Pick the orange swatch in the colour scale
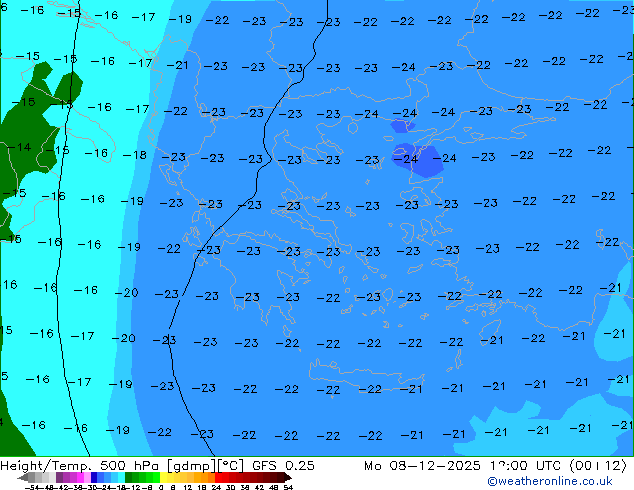Viewport: 634px width, 490px height. coord(205,478)
